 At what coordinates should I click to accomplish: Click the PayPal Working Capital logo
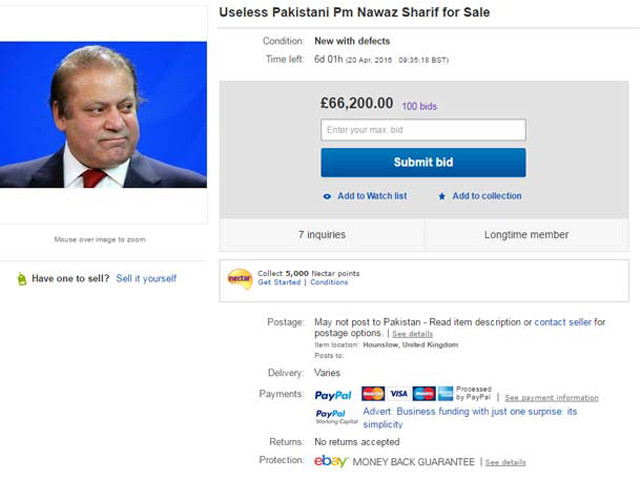pyautogui.click(x=330, y=416)
